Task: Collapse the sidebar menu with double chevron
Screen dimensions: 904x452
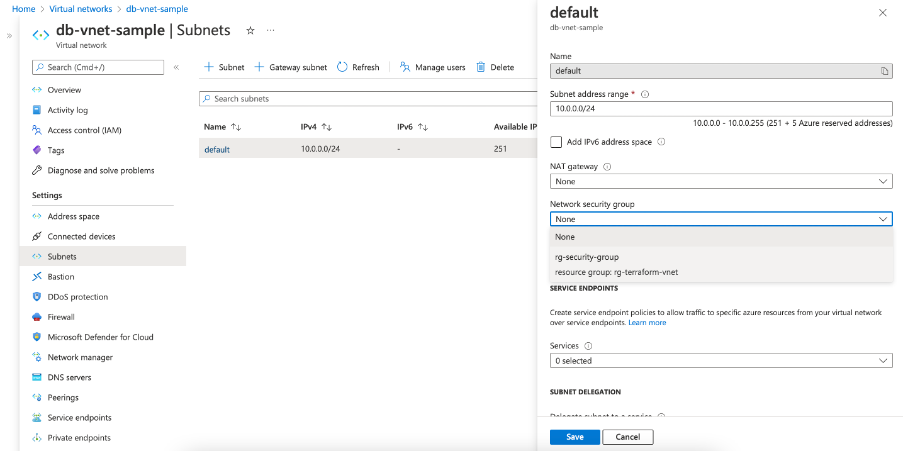Action: click(x=176, y=67)
